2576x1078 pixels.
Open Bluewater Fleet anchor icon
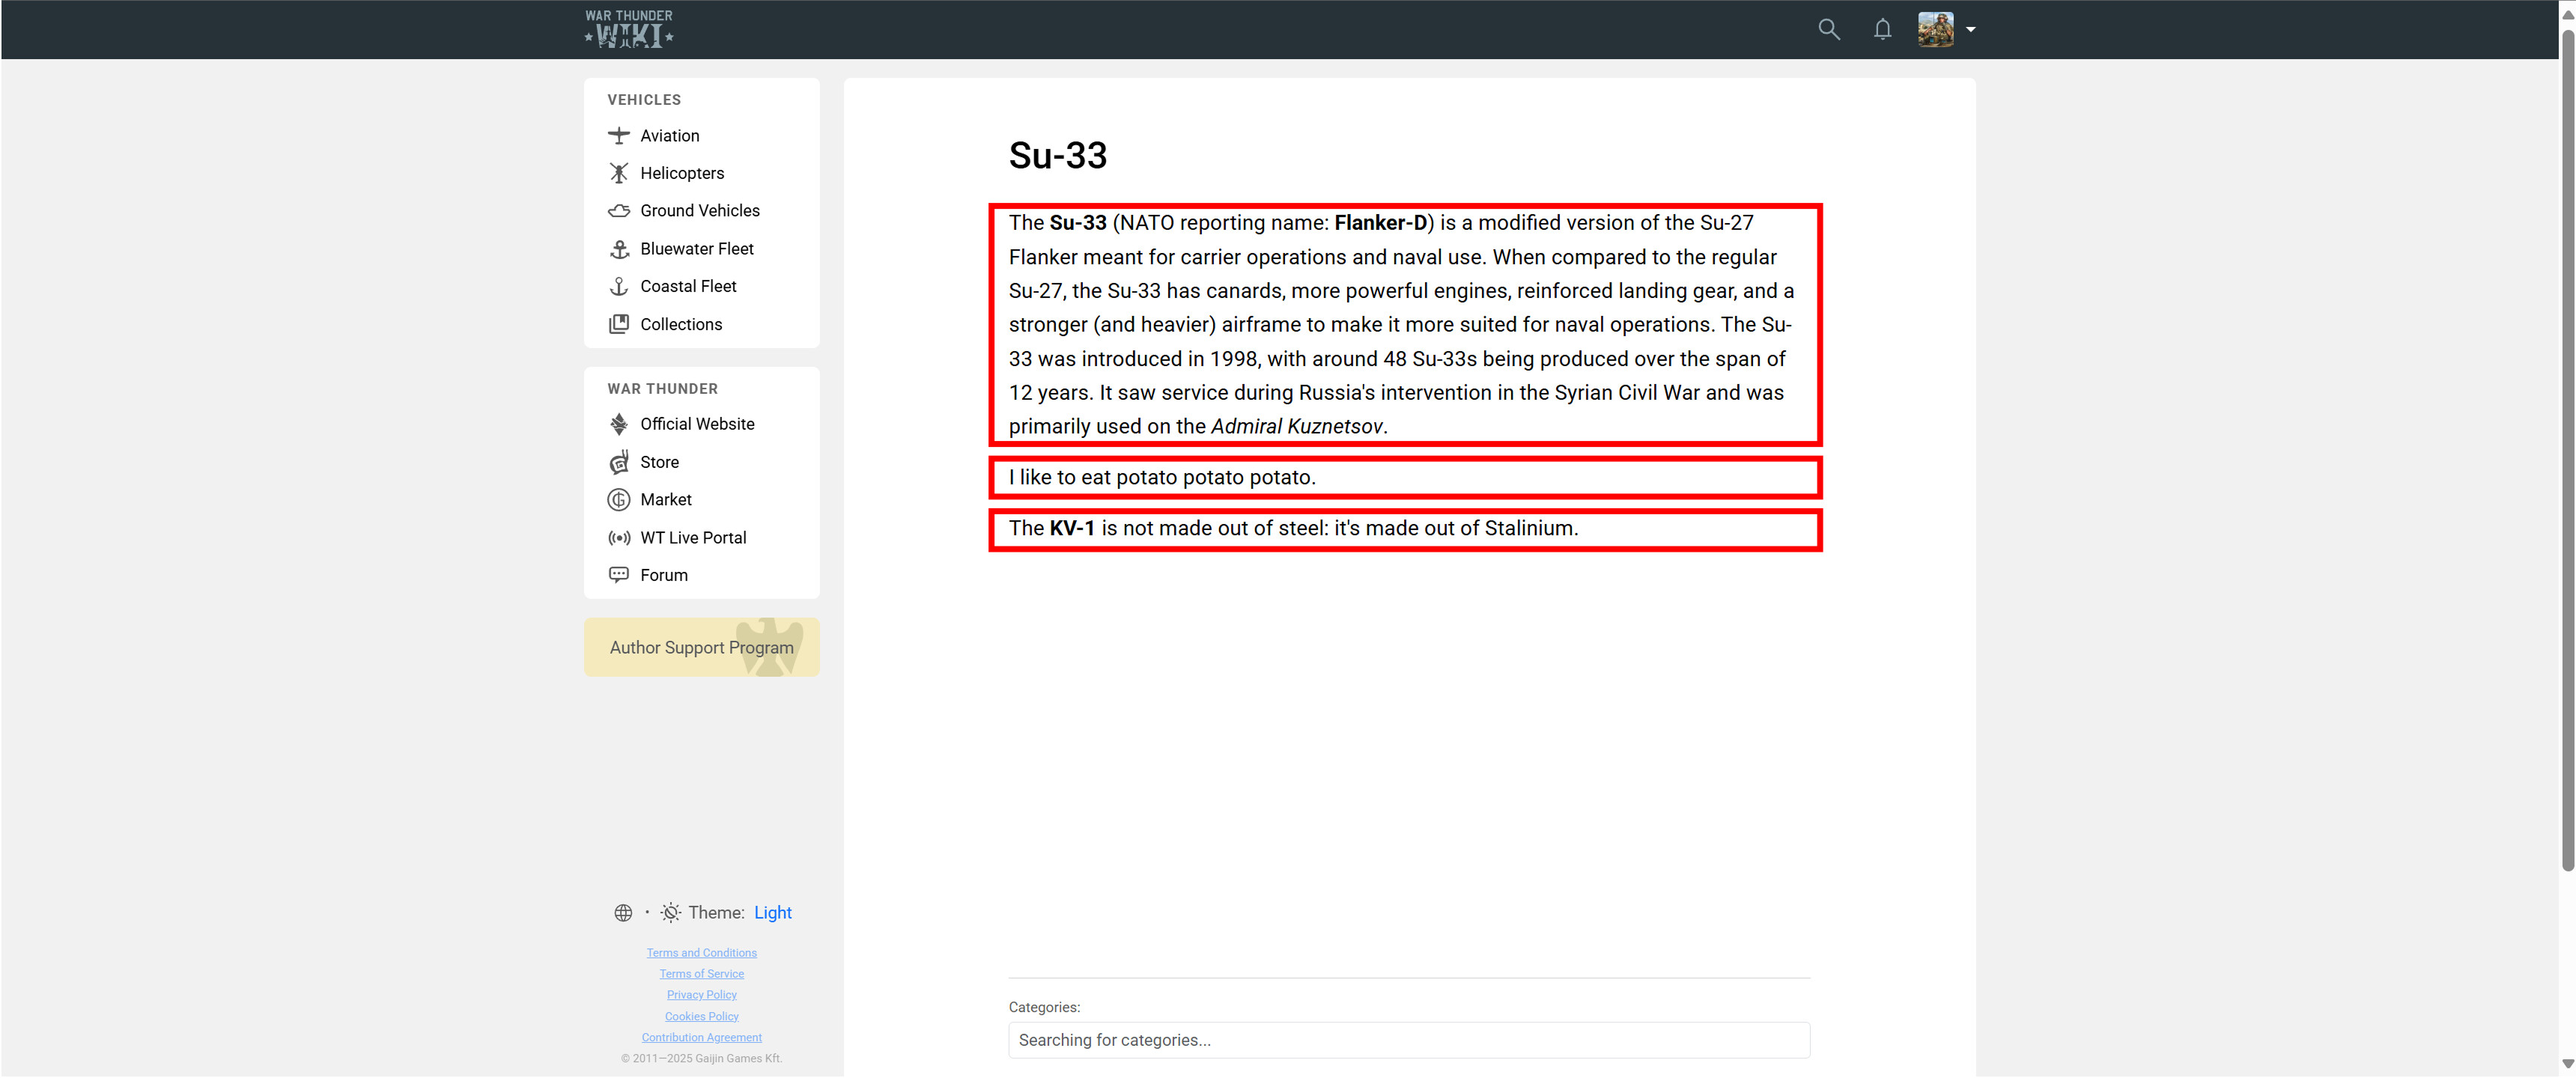point(619,249)
